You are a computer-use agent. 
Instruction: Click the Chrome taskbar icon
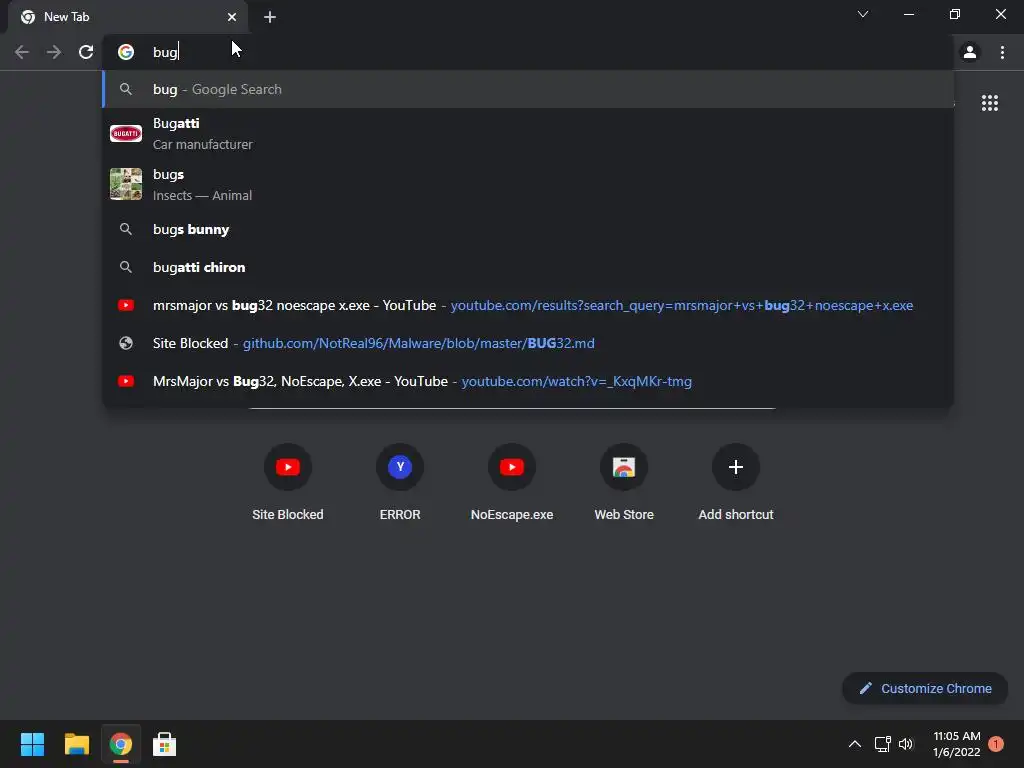tap(120, 744)
